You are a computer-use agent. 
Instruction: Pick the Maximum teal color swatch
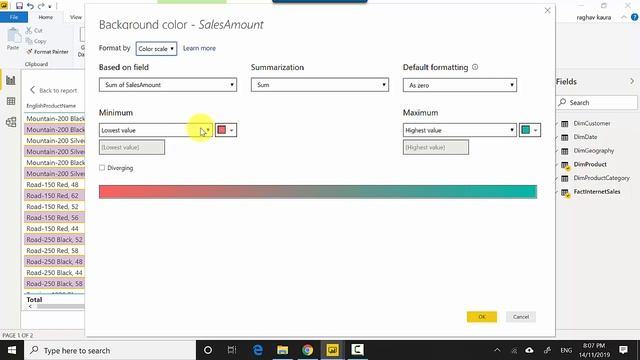click(x=530, y=130)
